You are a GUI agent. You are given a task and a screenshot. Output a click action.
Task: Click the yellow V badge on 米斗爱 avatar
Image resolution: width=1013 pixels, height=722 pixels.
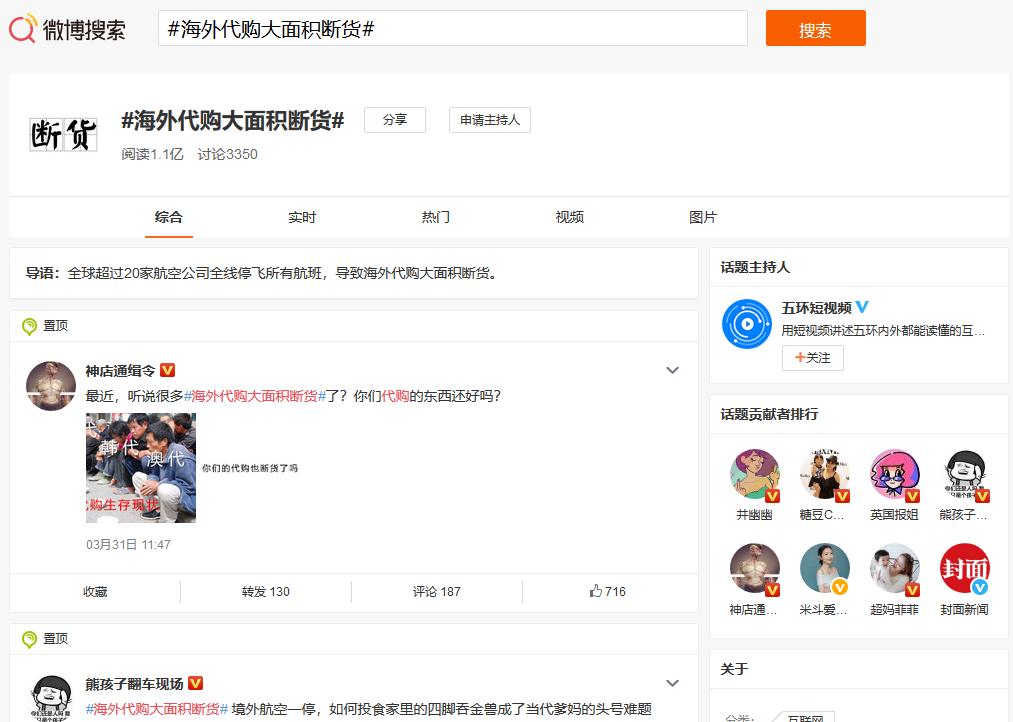[840, 586]
